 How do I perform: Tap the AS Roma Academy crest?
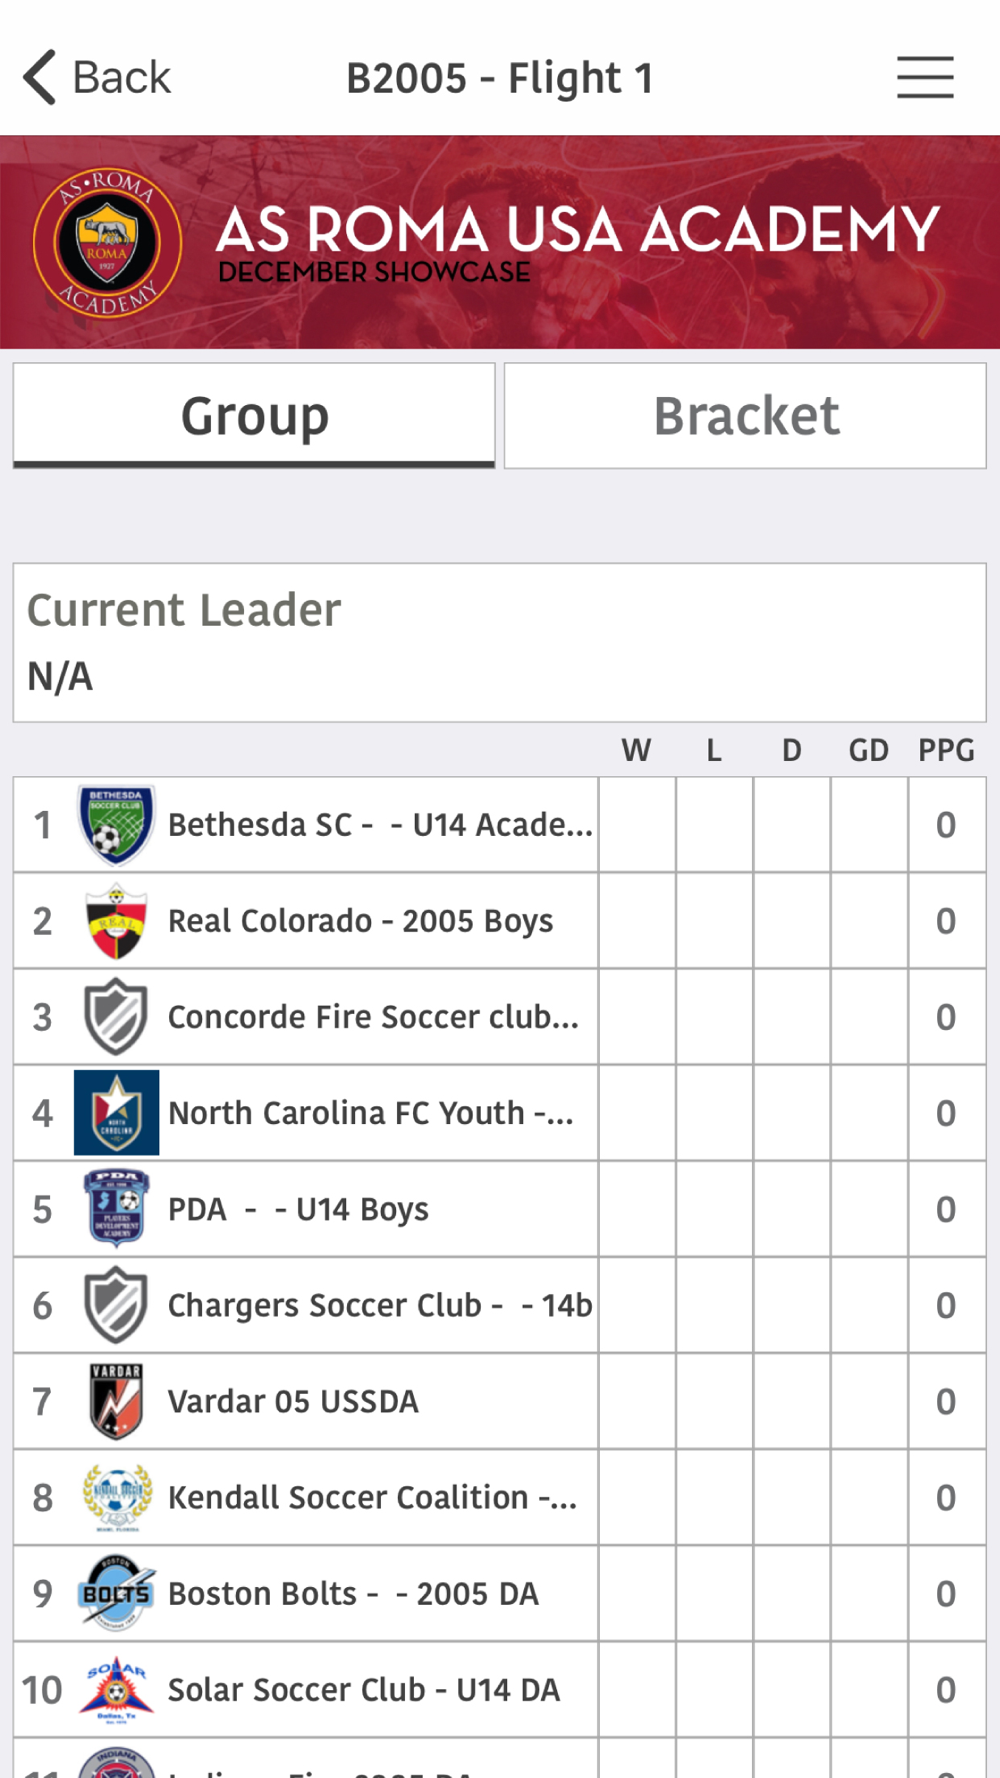click(107, 242)
